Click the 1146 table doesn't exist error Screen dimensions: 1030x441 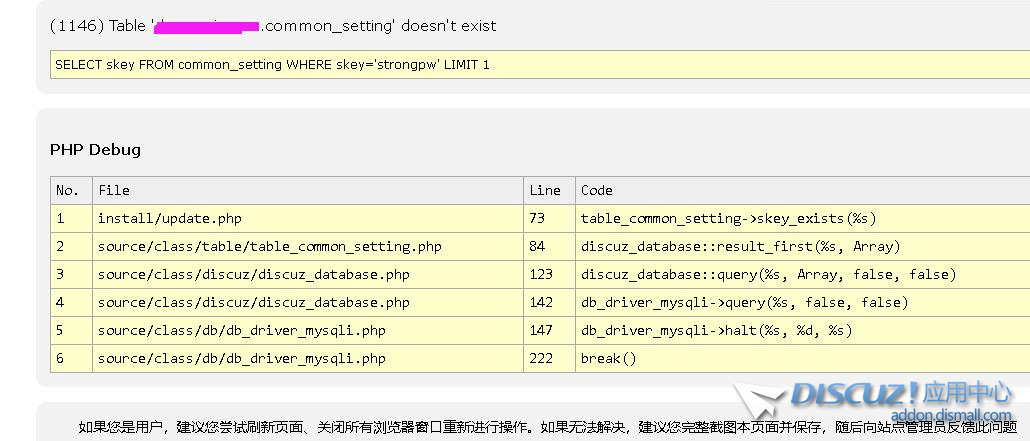[272, 26]
